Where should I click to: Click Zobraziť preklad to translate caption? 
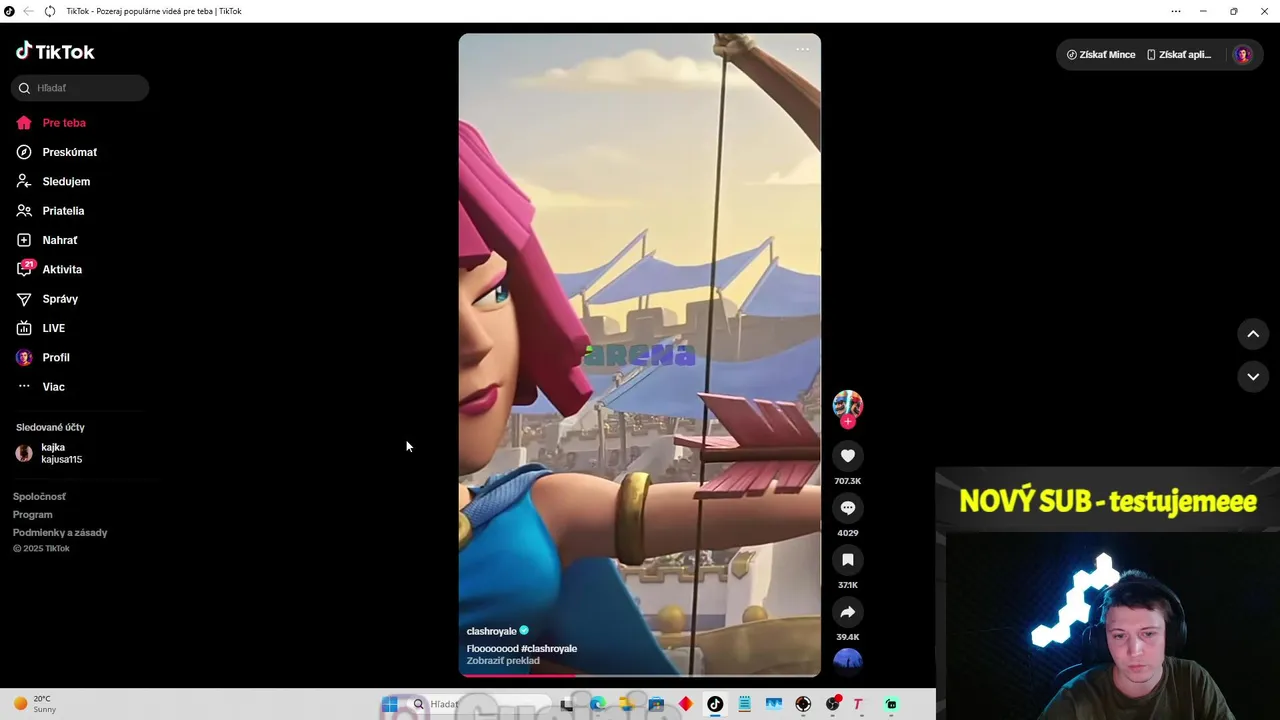(503, 661)
